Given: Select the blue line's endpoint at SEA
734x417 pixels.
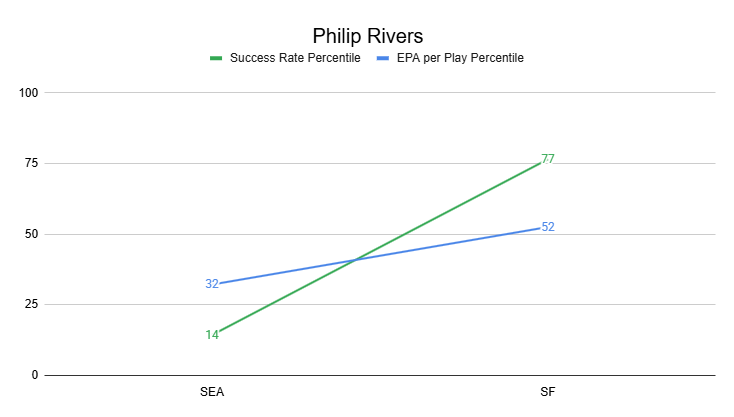Looking at the screenshot, I should (x=220, y=284).
